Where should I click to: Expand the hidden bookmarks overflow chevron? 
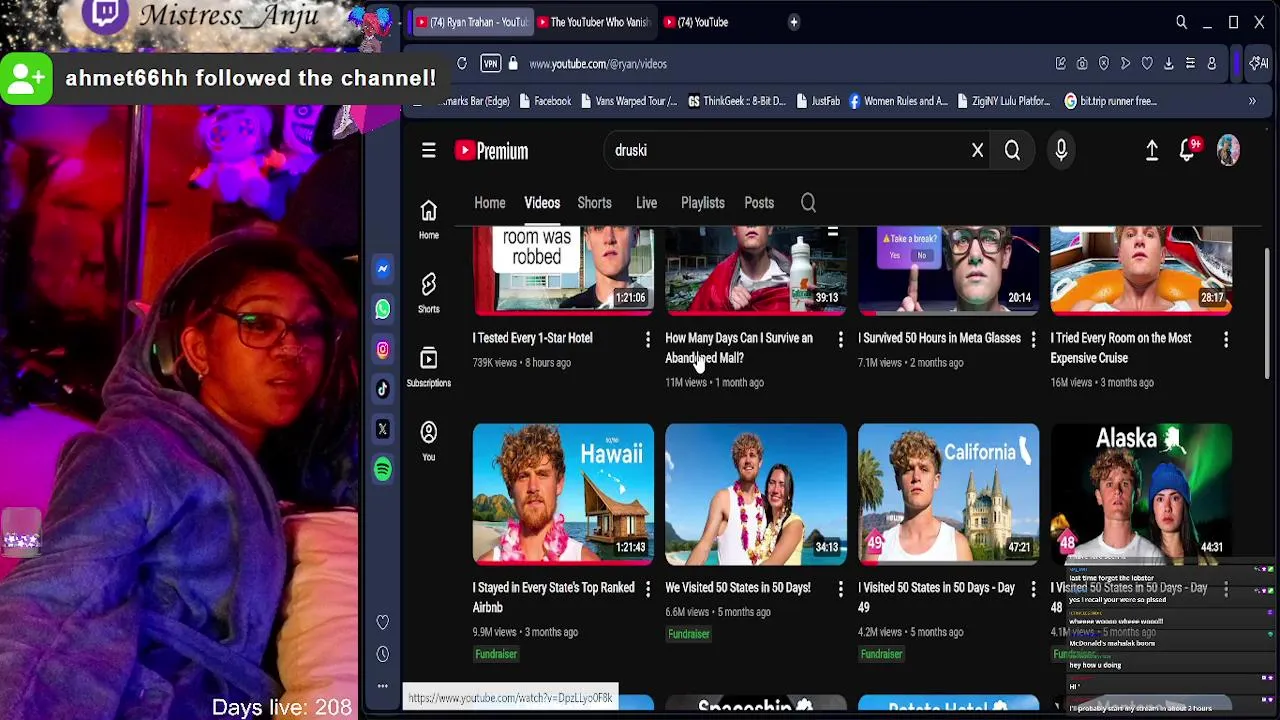pyautogui.click(x=1252, y=101)
